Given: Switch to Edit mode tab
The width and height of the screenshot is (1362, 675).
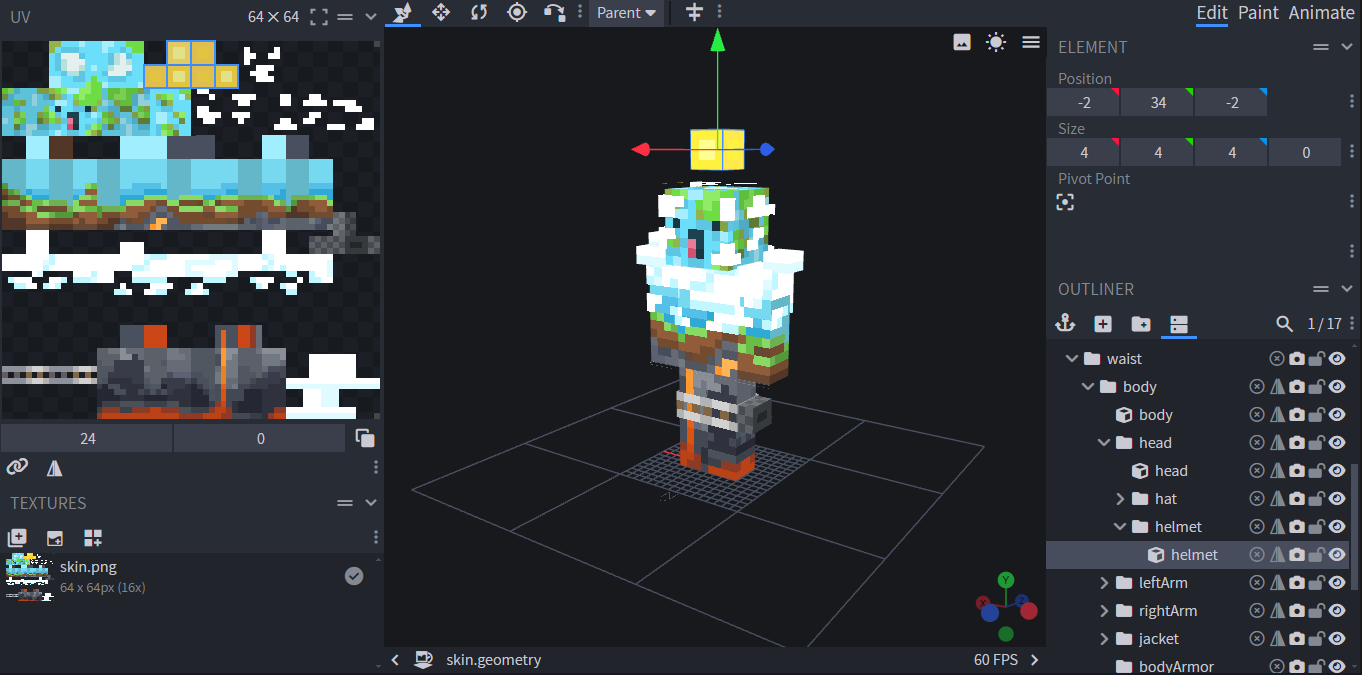Looking at the screenshot, I should click(1212, 13).
